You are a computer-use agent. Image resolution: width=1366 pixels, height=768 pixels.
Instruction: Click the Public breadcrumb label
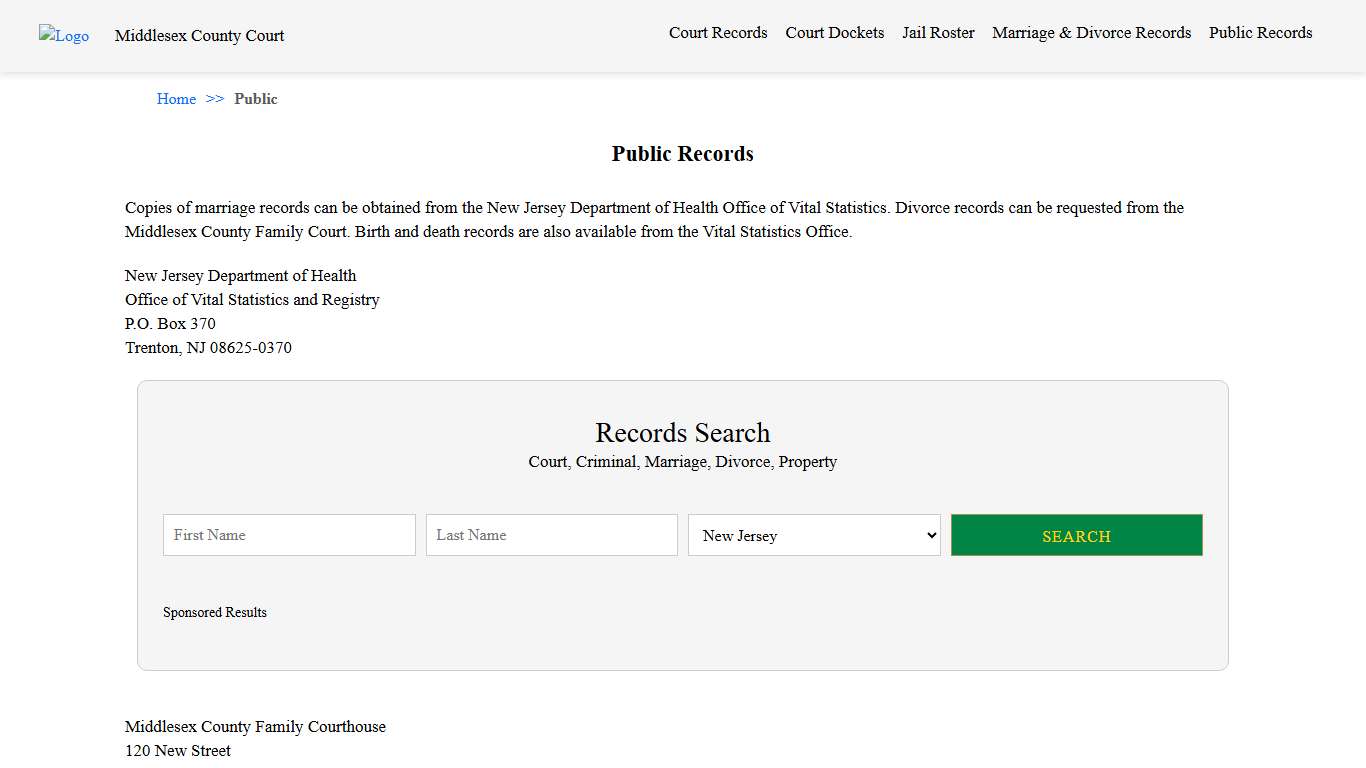256,99
